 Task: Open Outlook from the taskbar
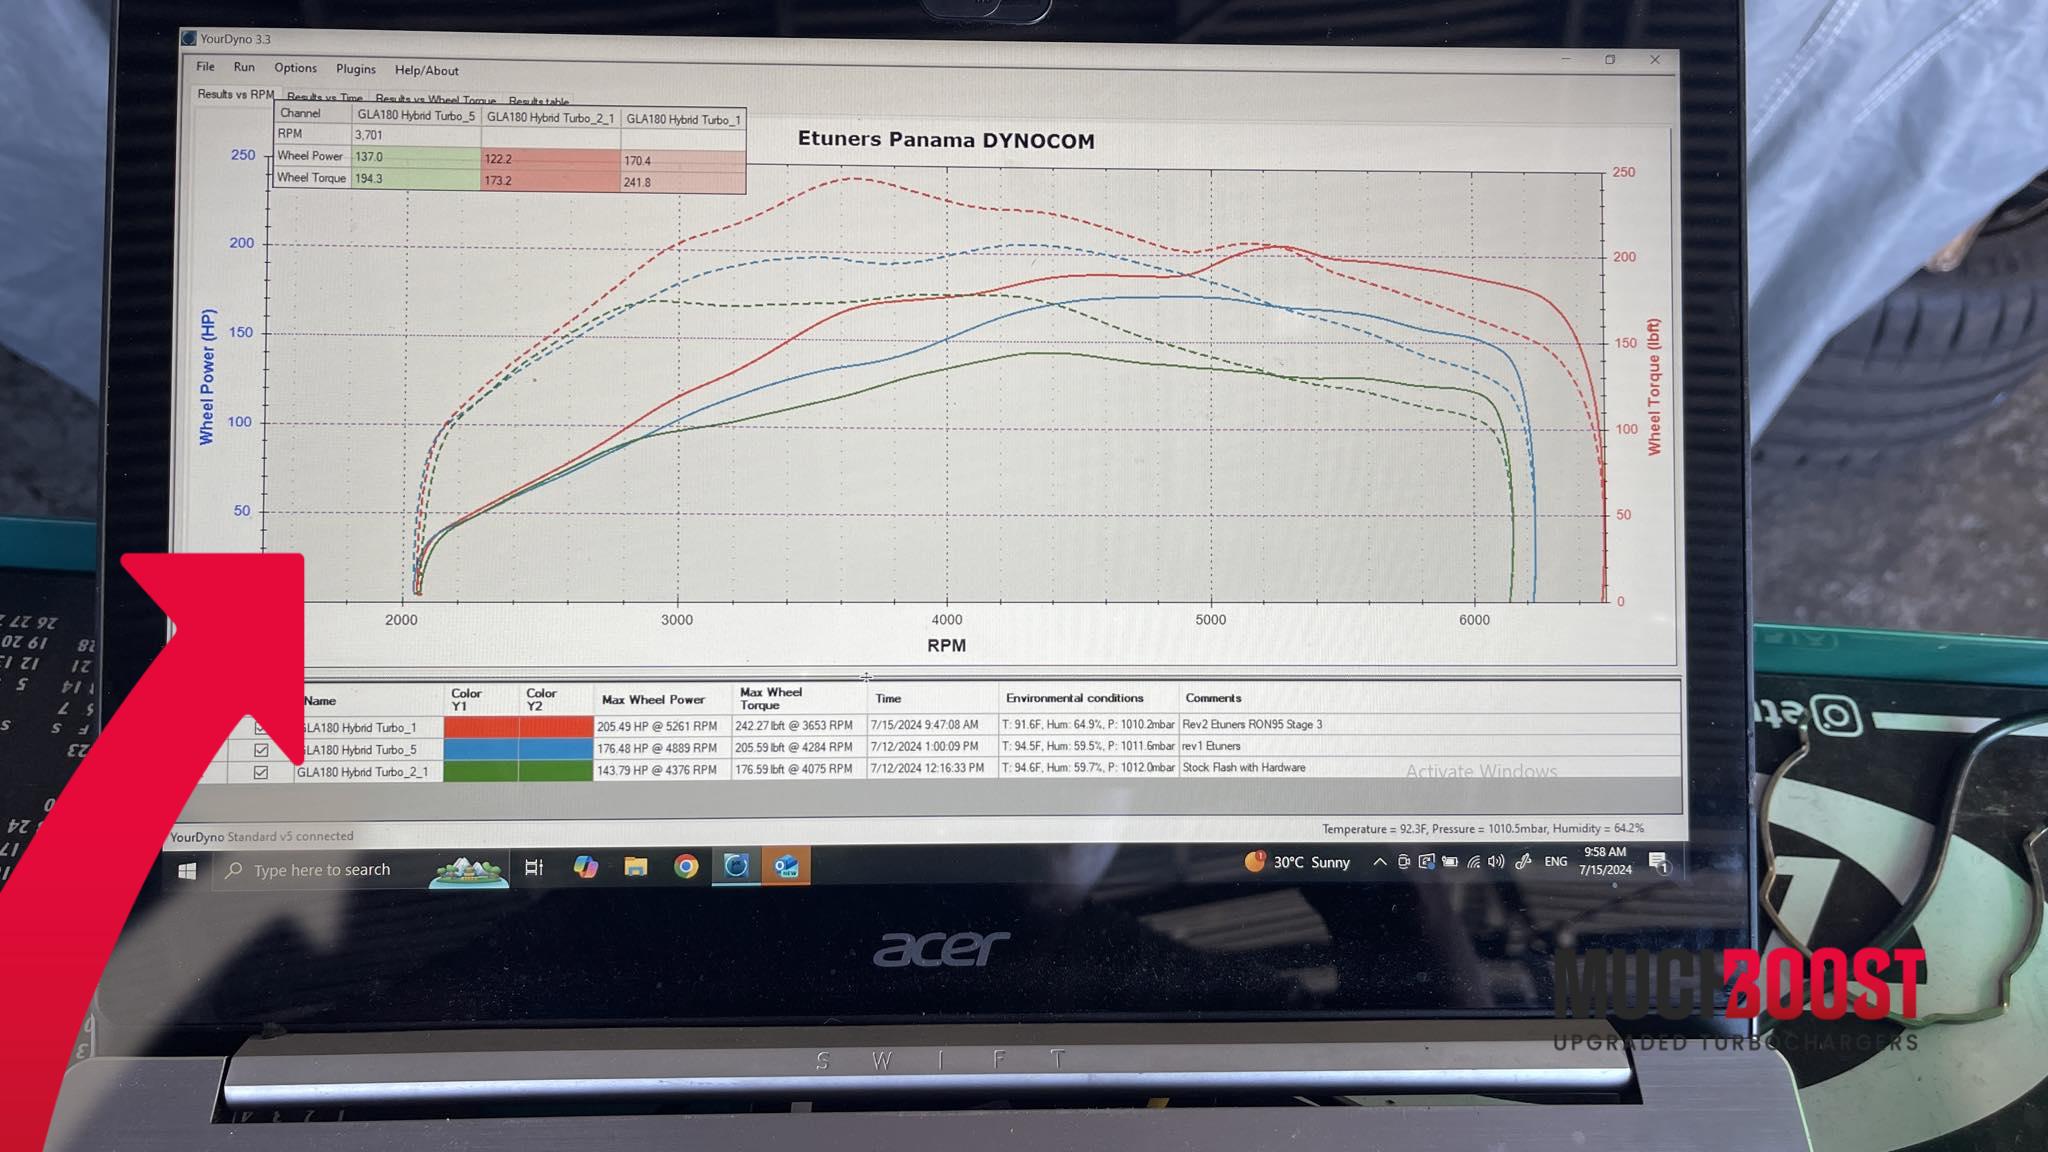click(x=786, y=865)
